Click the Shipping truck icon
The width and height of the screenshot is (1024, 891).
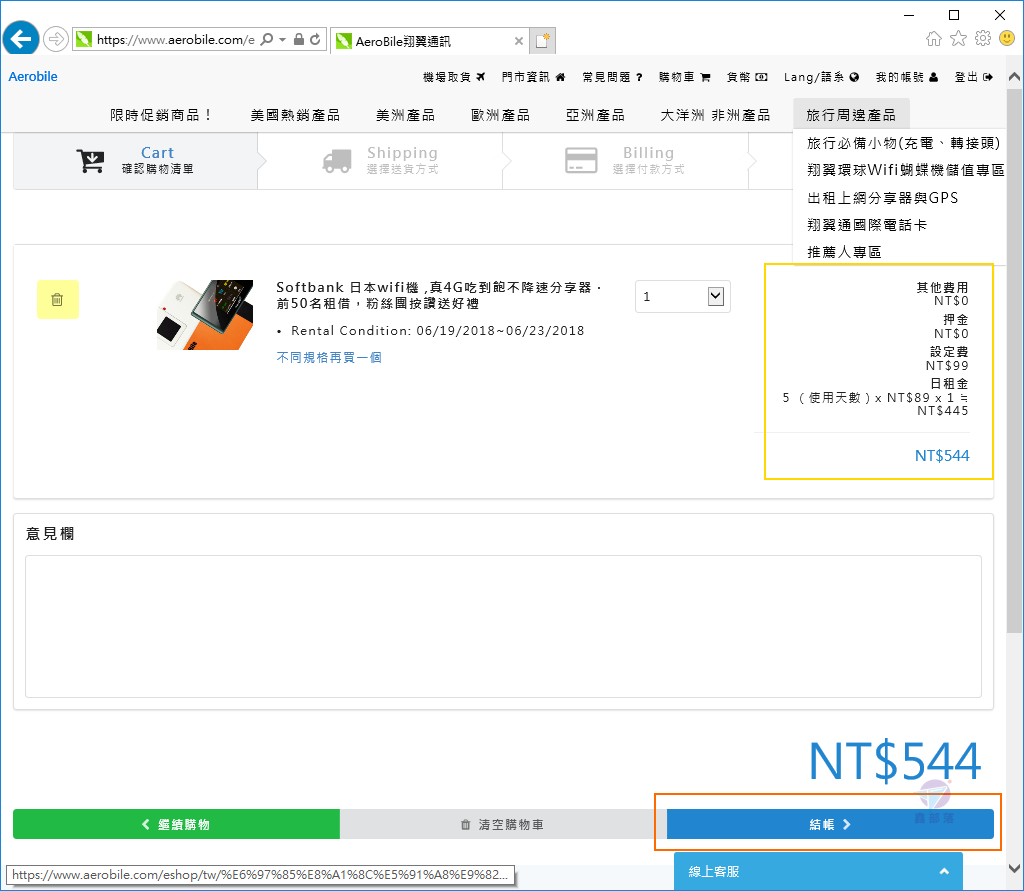[337, 161]
